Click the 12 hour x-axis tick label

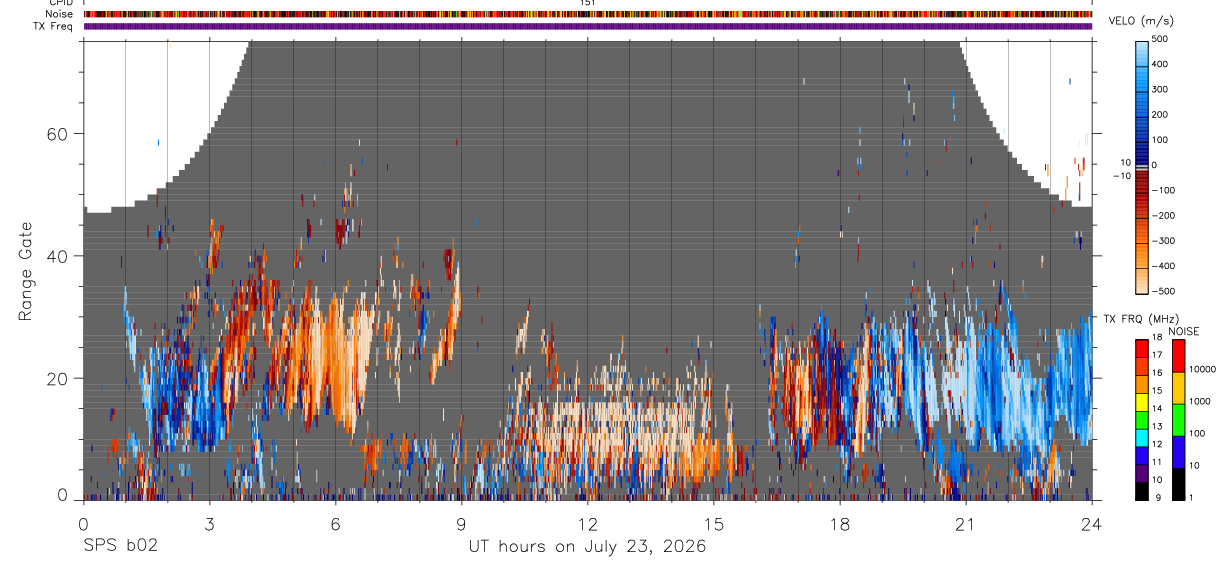[588, 524]
